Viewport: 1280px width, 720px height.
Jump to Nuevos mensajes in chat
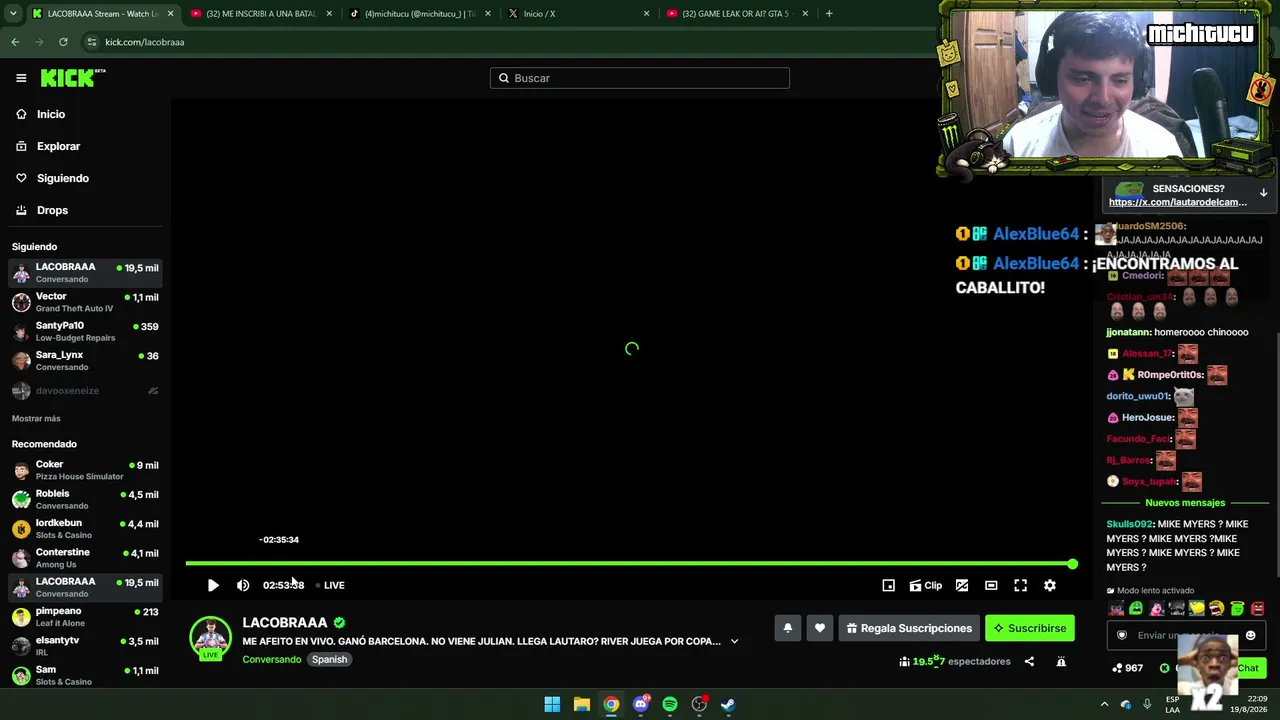coord(1185,503)
